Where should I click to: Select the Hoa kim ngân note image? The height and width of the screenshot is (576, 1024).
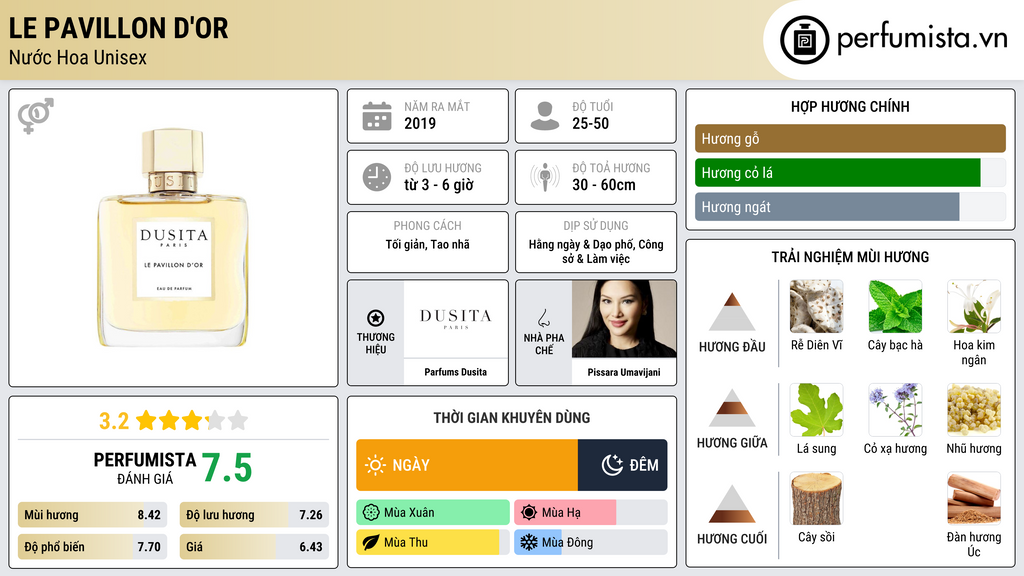[x=974, y=306]
